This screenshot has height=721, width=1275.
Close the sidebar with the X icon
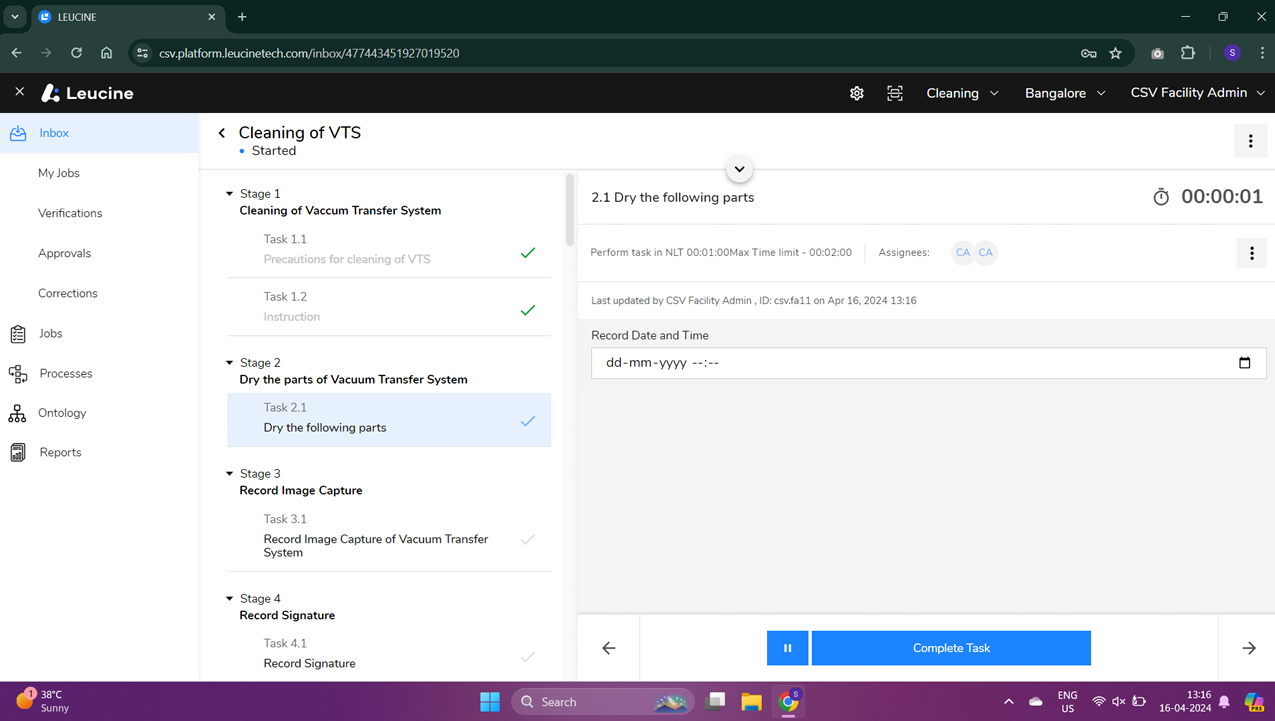[19, 92]
